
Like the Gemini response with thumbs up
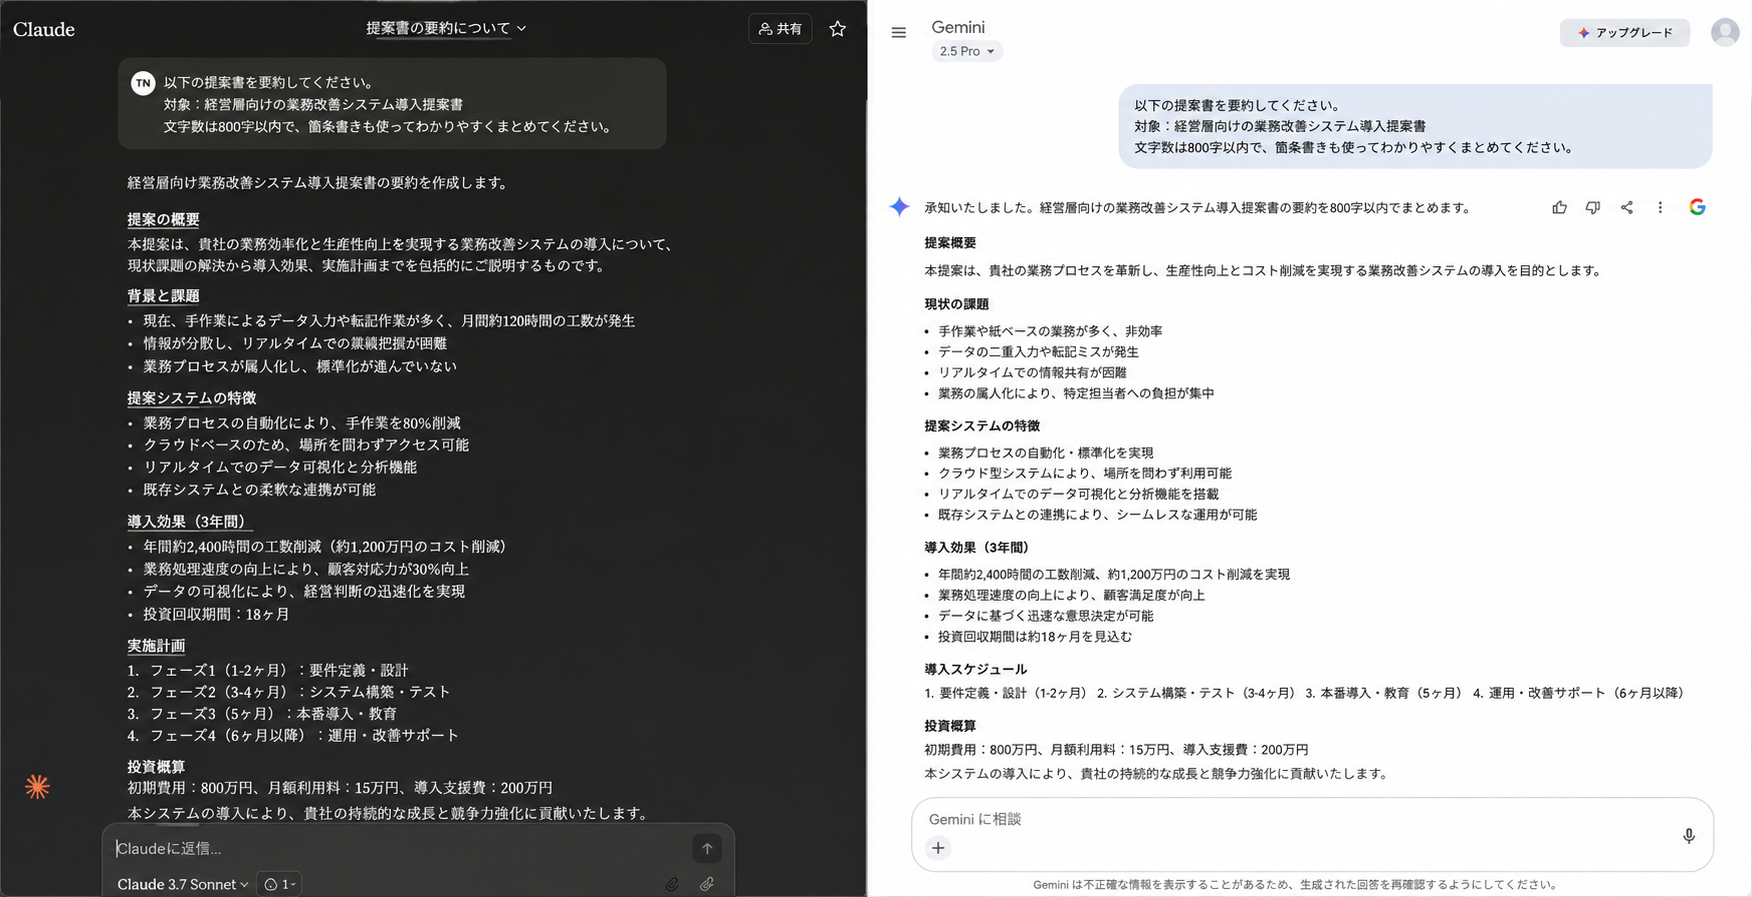(1559, 207)
